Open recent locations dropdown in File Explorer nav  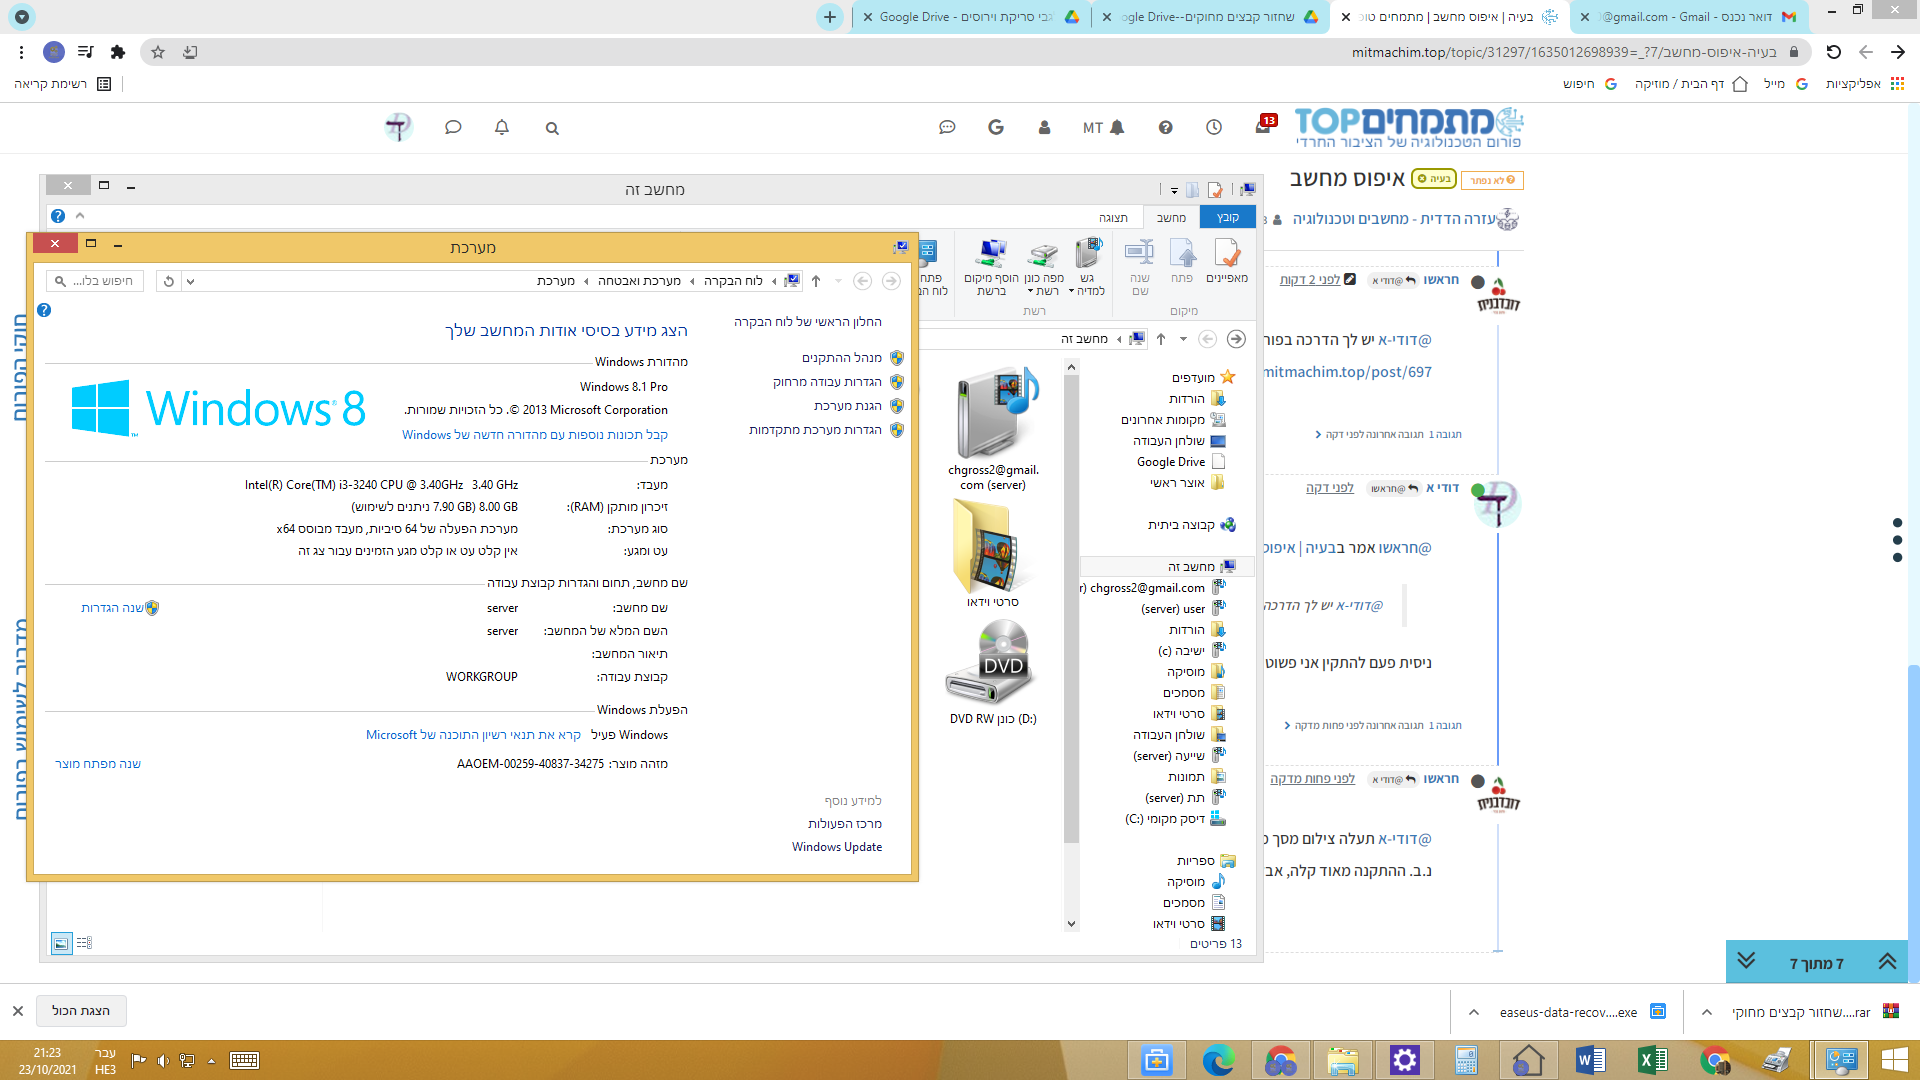click(x=1183, y=339)
